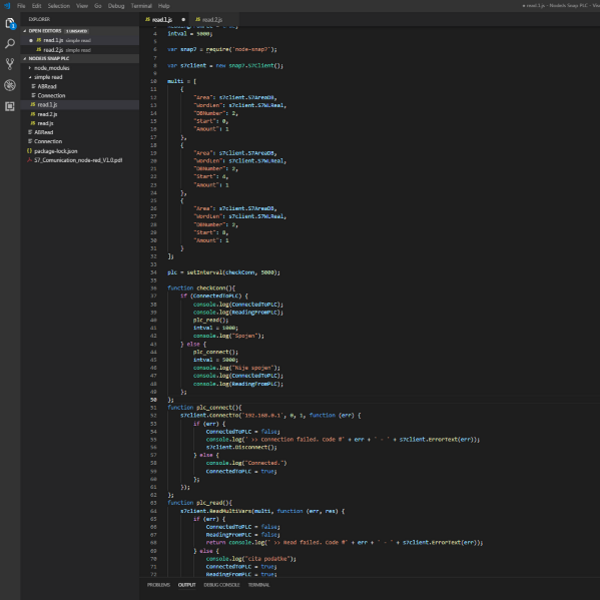Open the Extensions view icon

point(10,107)
